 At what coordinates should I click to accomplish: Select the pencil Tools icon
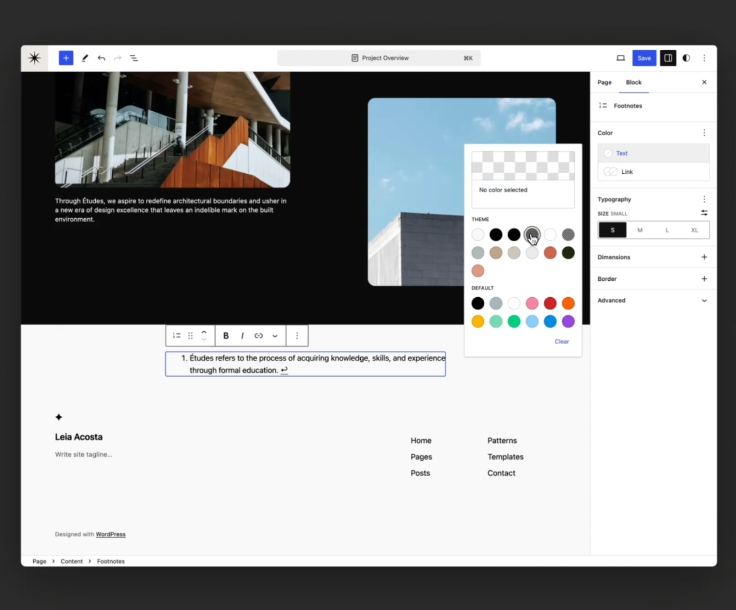pyautogui.click(x=85, y=58)
